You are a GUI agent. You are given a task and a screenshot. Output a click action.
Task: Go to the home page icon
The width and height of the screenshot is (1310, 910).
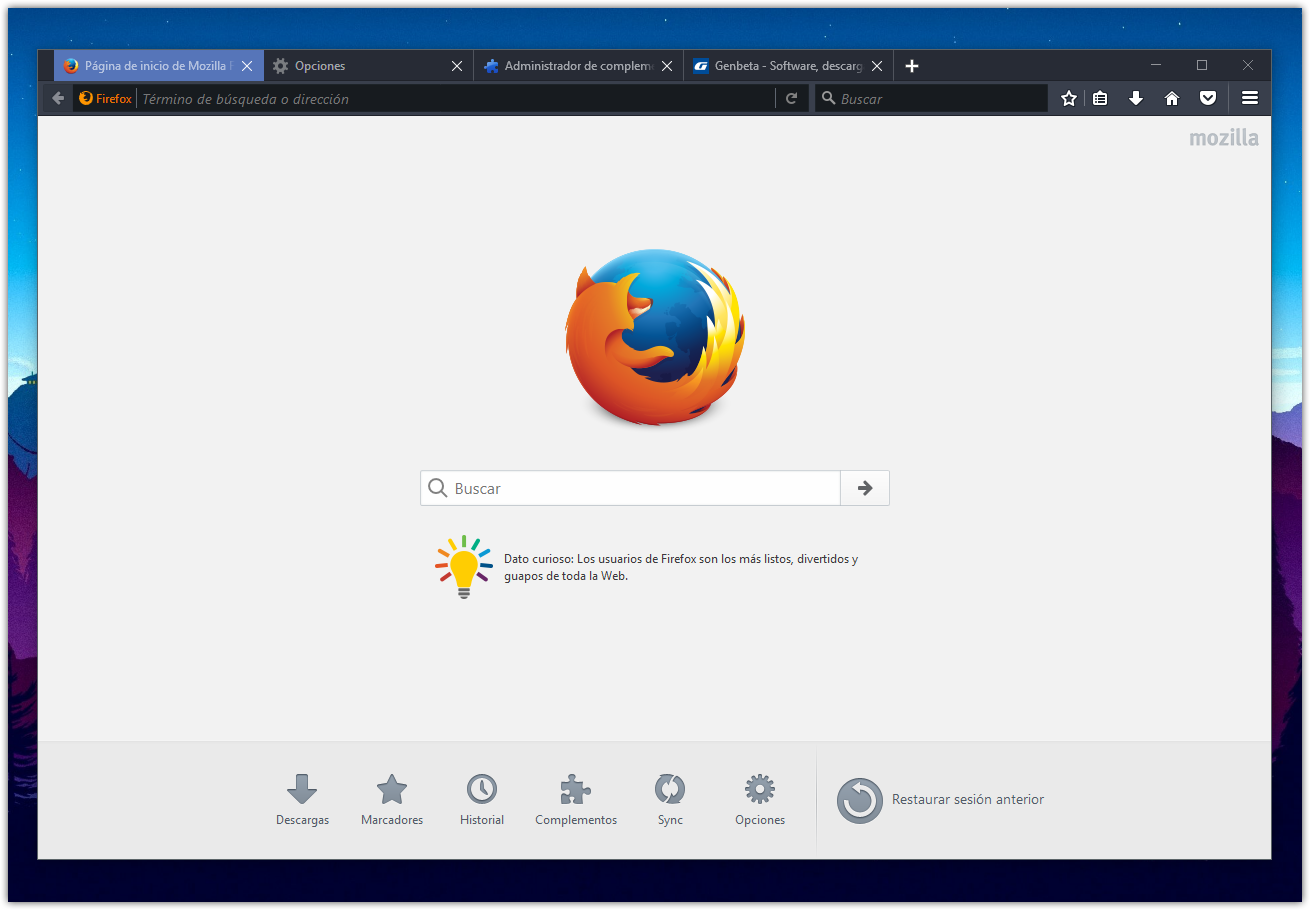[1171, 98]
